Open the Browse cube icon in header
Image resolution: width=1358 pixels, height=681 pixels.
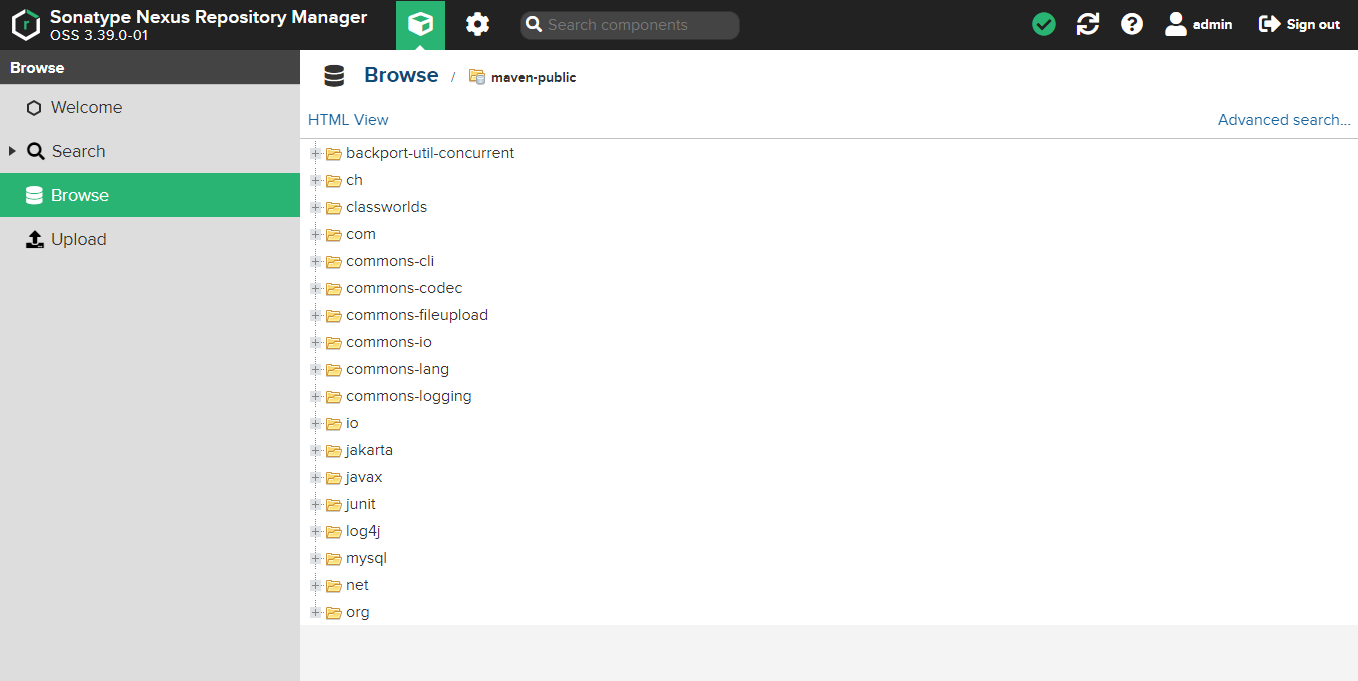tap(421, 25)
